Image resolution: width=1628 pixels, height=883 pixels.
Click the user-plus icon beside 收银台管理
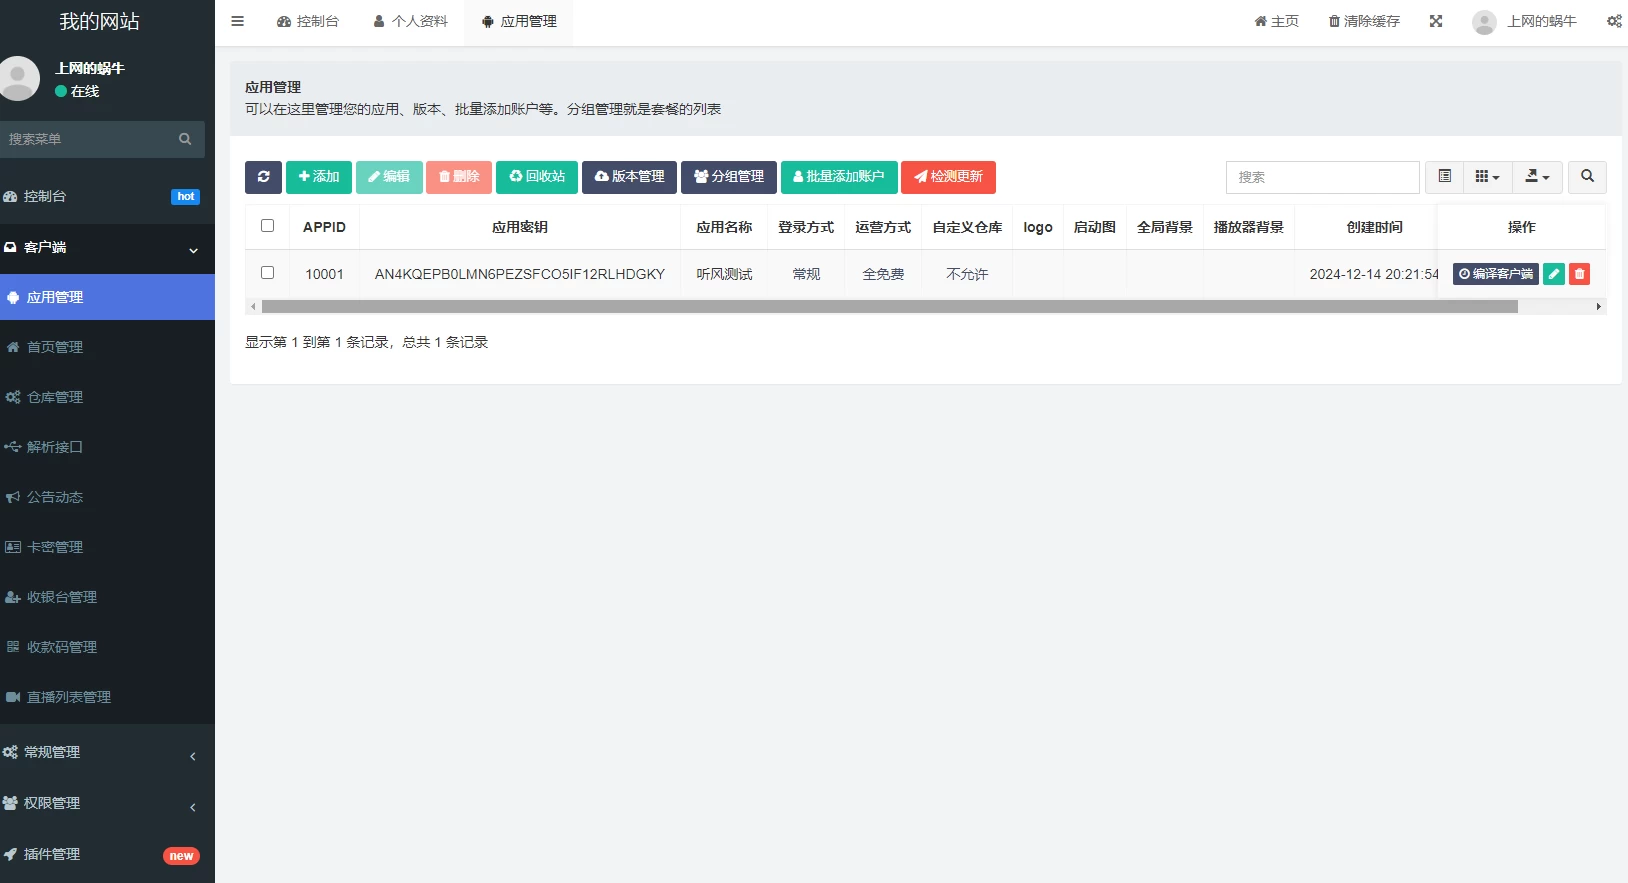pyautogui.click(x=13, y=597)
